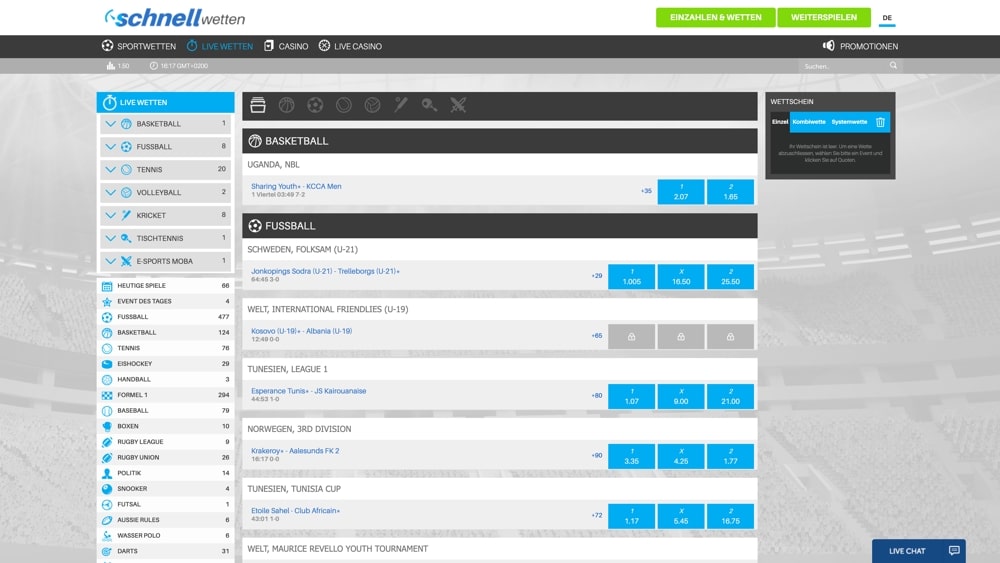Open the Esperance Tunis - JS Kairouanaise match
The image size is (1000, 563).
(x=309, y=391)
